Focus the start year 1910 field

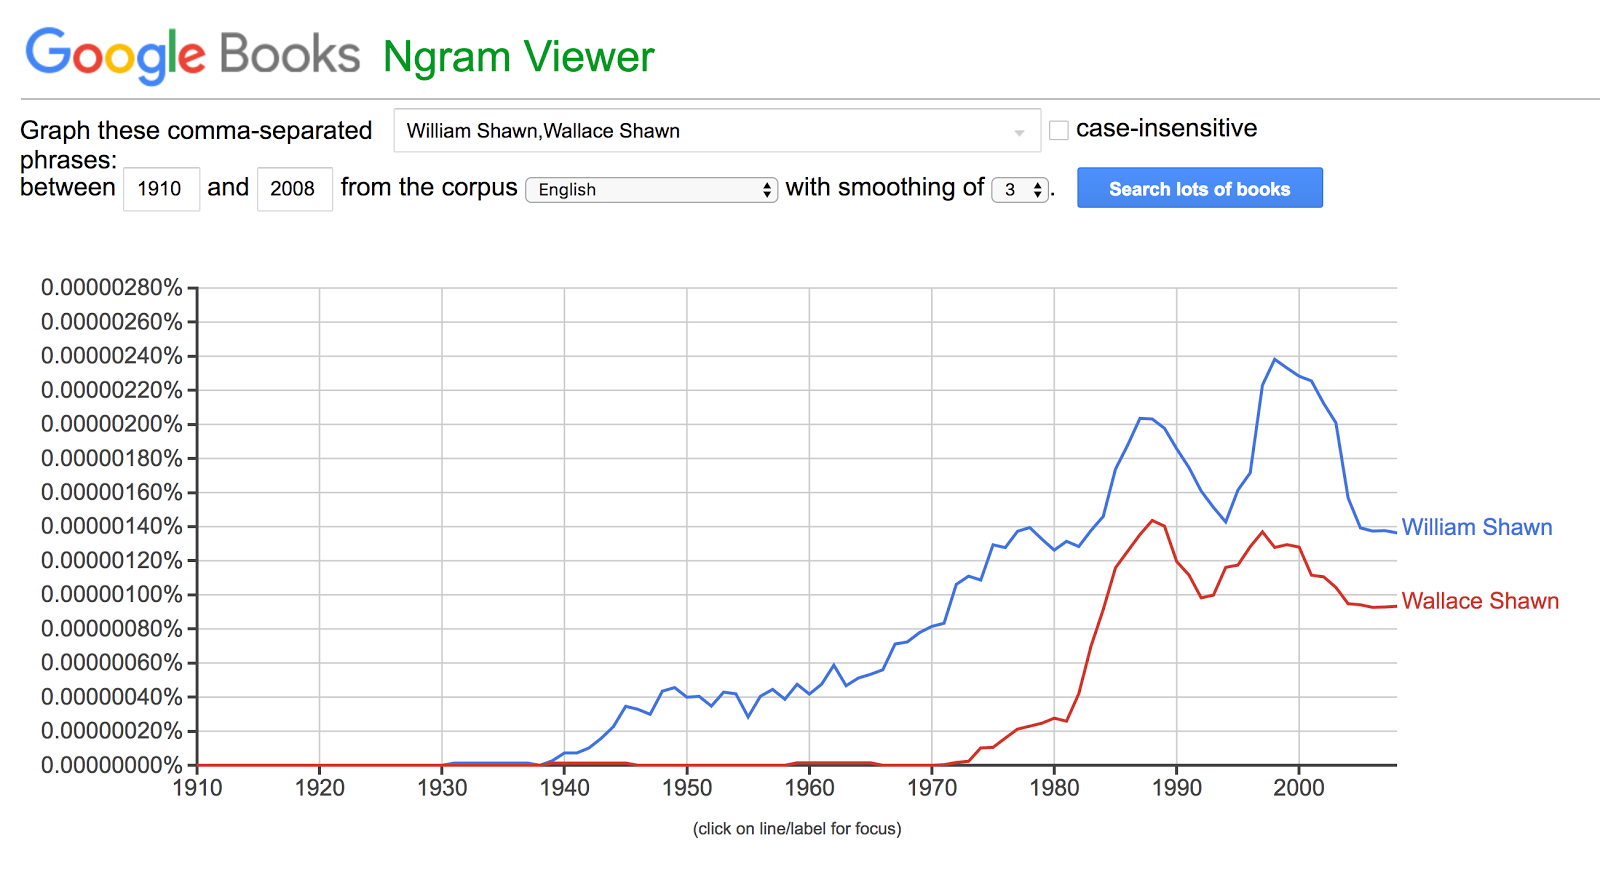point(160,189)
